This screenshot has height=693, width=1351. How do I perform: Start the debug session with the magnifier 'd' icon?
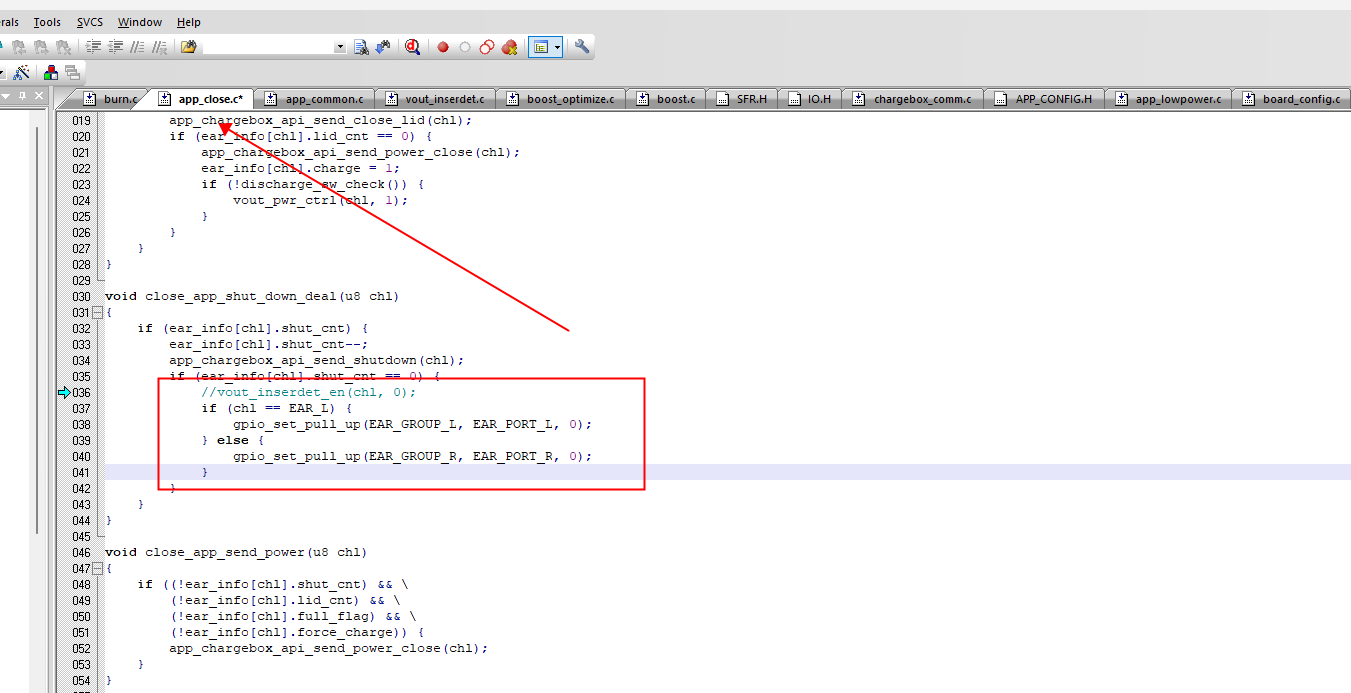412,46
